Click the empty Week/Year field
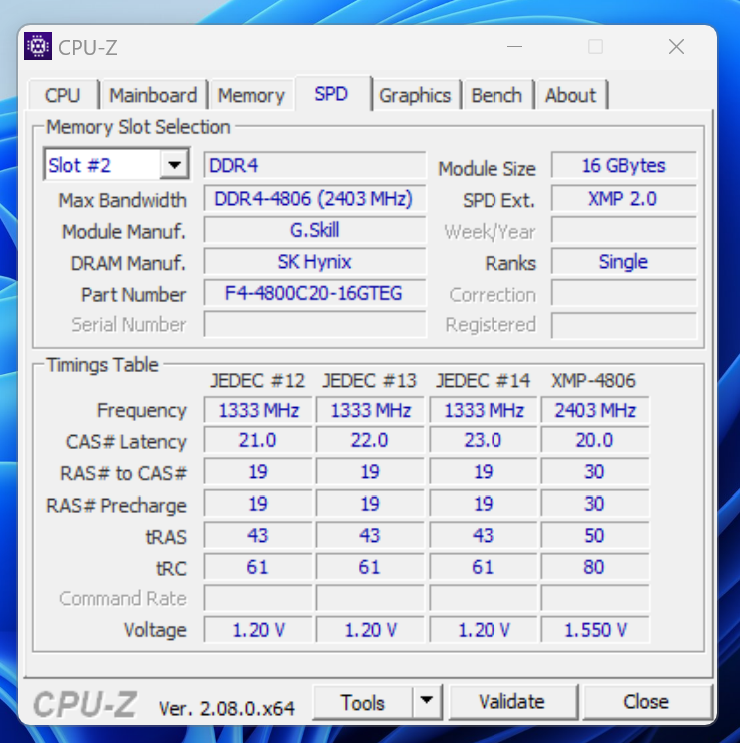 pos(623,230)
